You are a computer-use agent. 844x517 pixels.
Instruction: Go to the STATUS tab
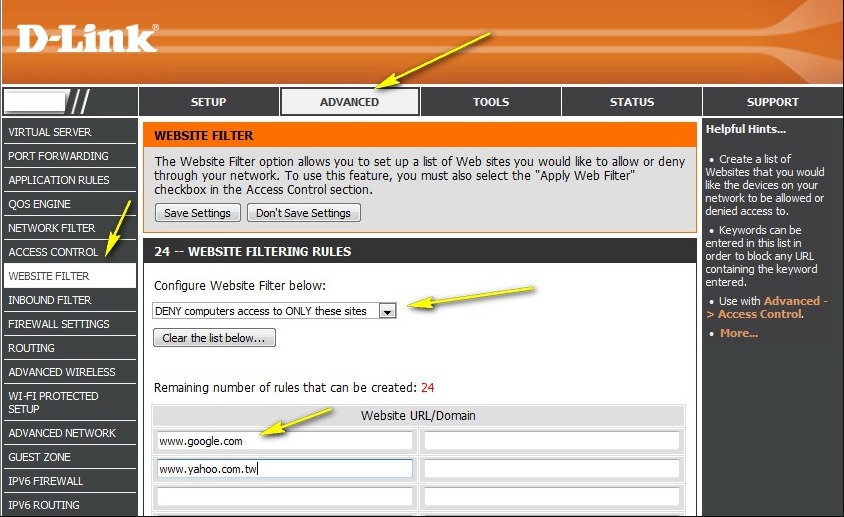pos(631,102)
